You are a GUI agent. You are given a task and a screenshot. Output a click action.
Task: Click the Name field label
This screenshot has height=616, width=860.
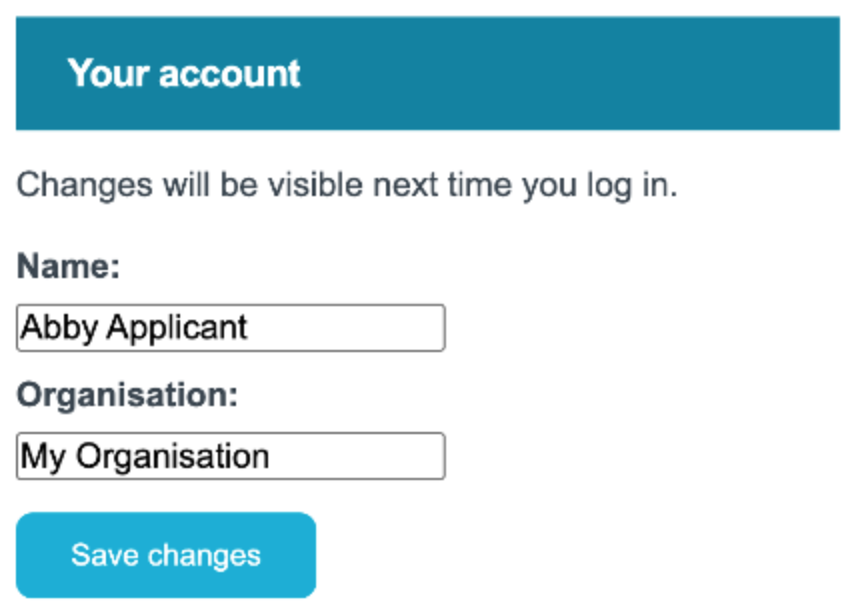tap(65, 266)
